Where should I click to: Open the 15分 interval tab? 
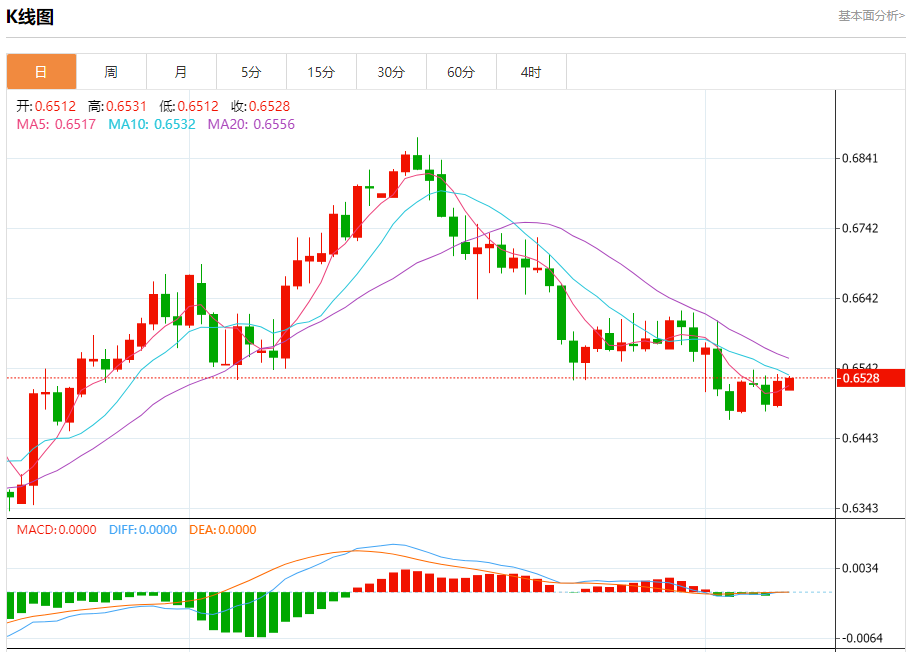click(321, 72)
